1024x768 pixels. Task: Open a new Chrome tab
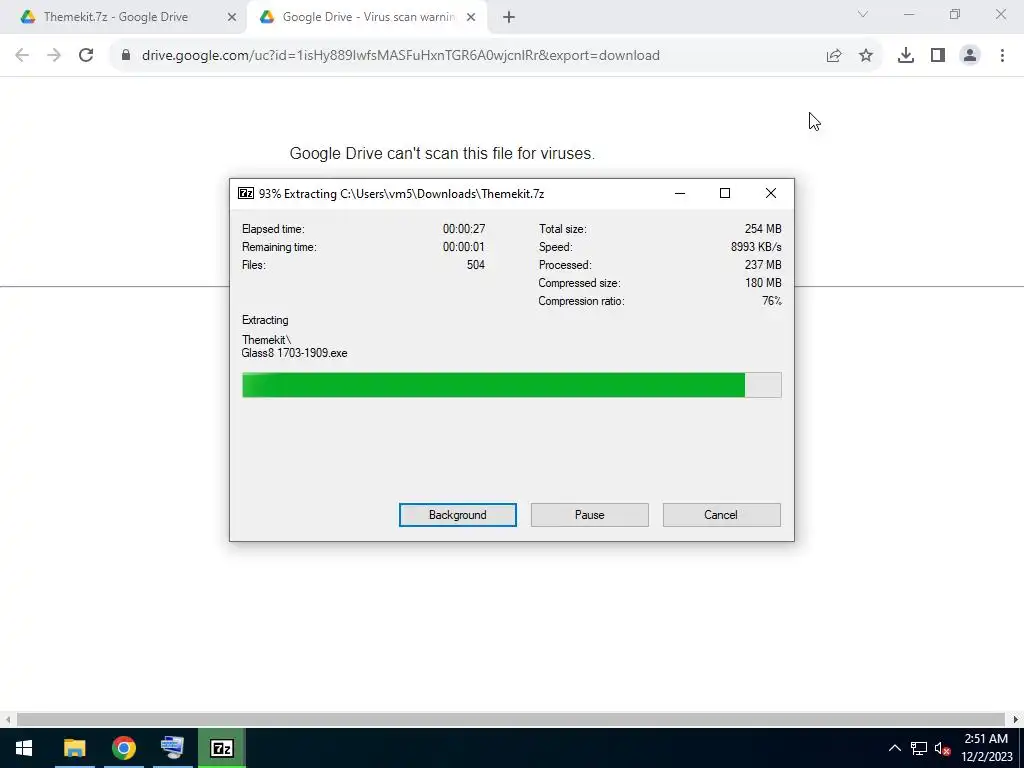pyautogui.click(x=509, y=18)
